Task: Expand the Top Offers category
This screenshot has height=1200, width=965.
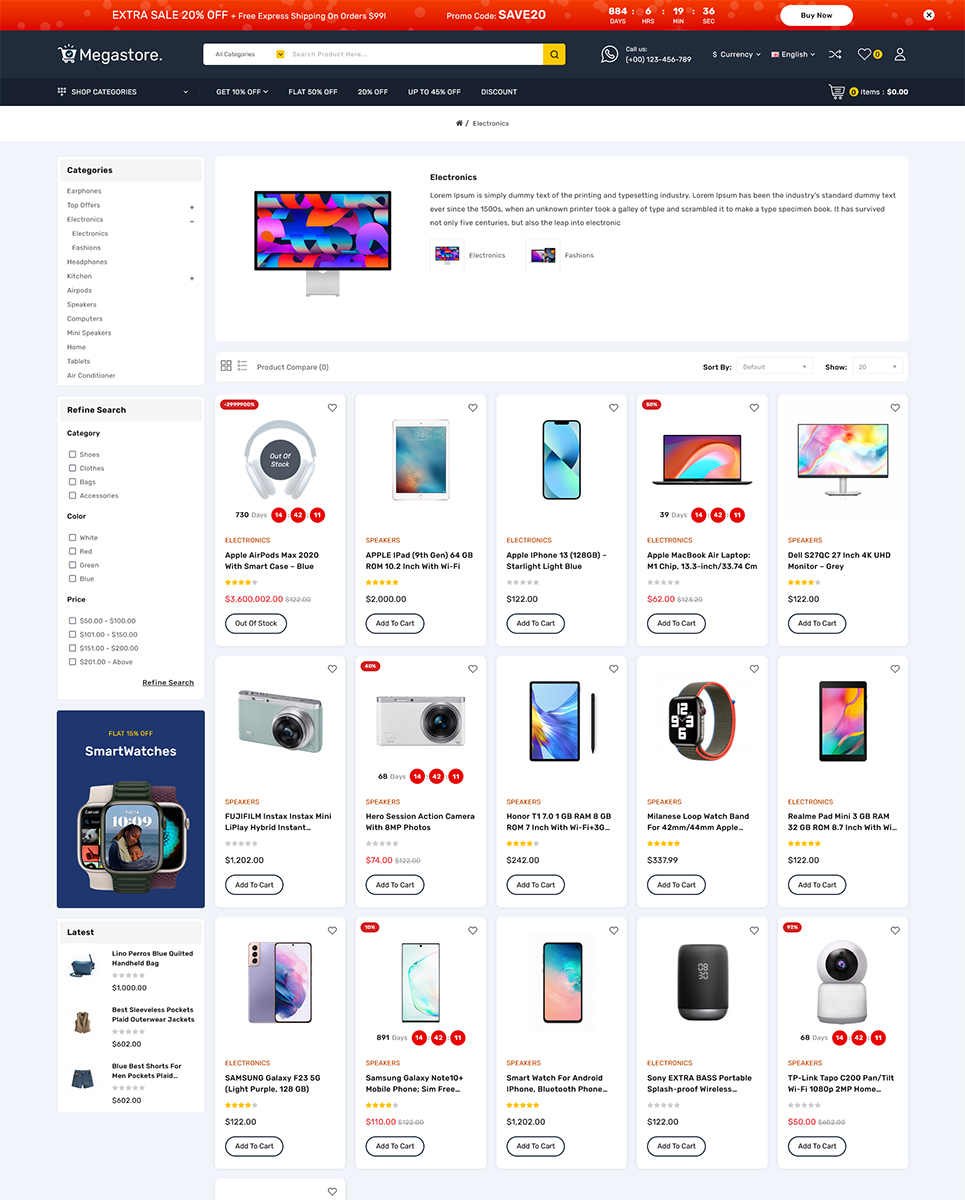Action: [192, 206]
